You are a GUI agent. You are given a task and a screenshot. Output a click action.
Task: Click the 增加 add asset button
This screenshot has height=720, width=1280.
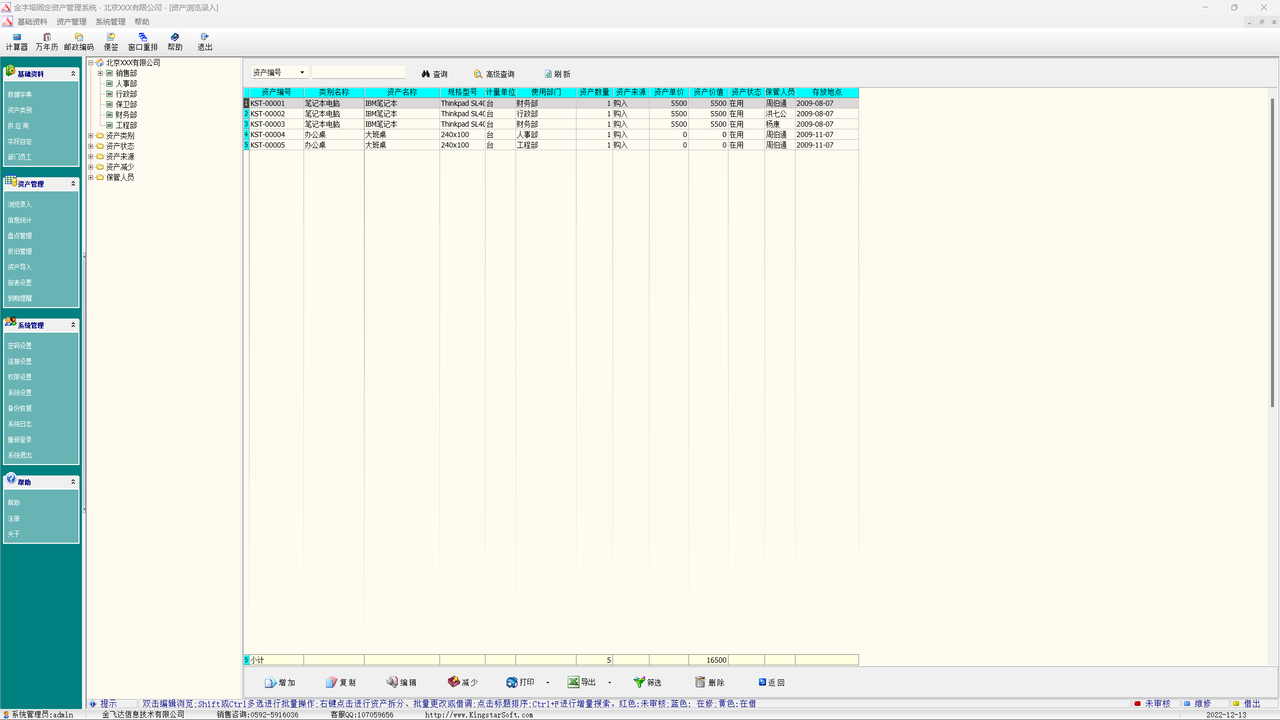coord(280,683)
